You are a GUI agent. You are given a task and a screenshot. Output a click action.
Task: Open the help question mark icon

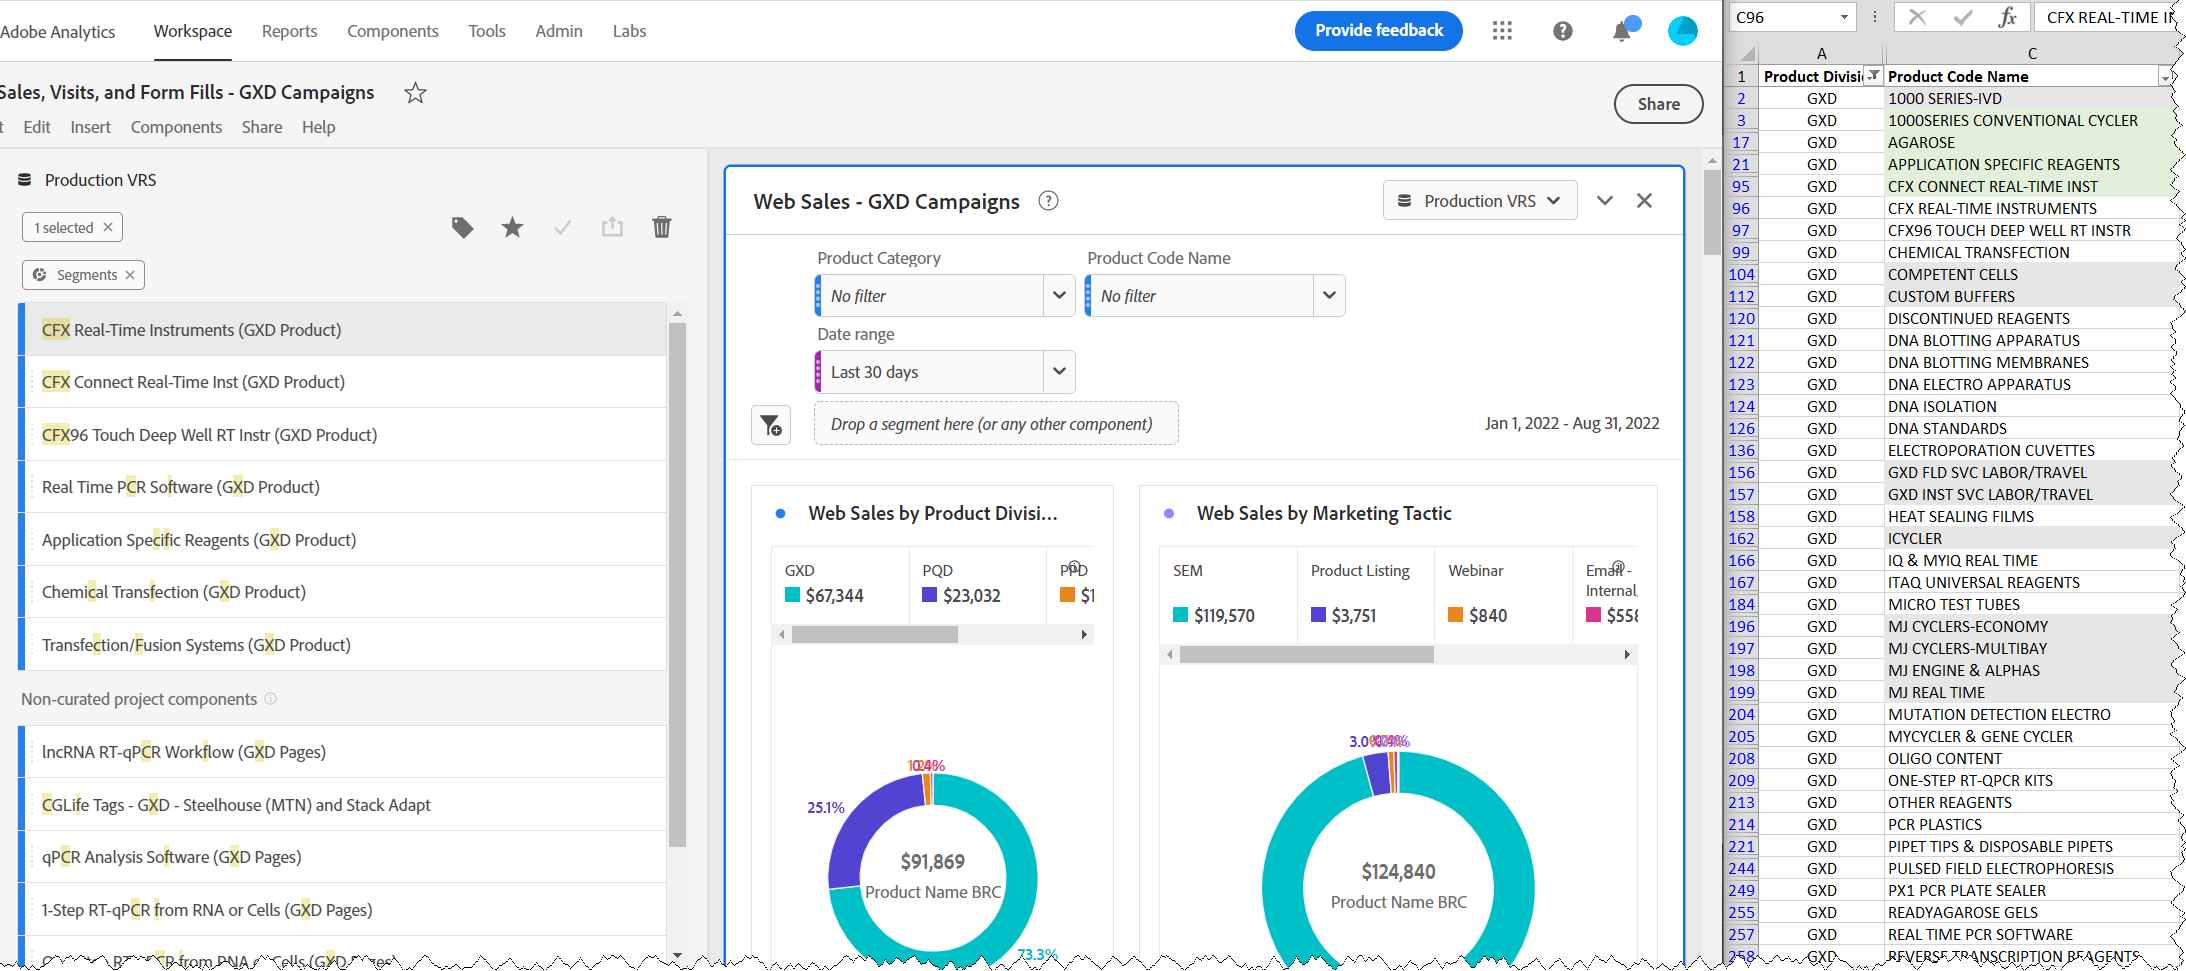click(x=1562, y=31)
